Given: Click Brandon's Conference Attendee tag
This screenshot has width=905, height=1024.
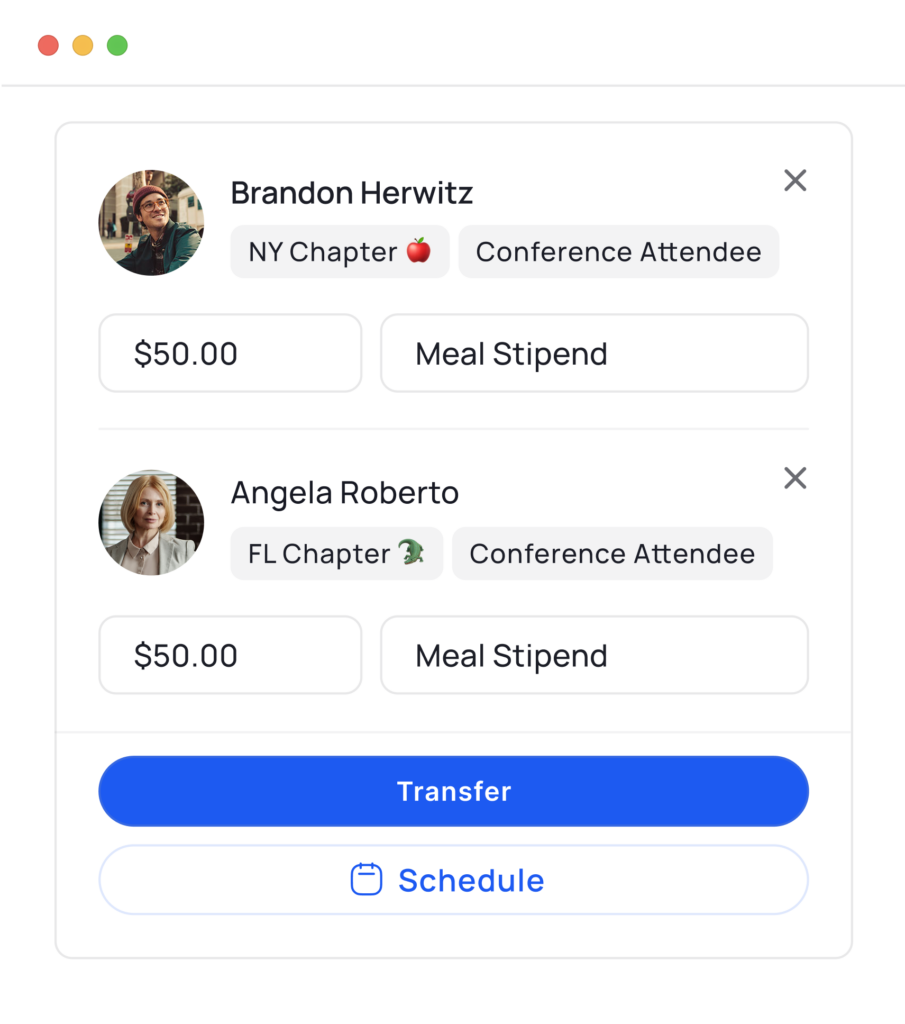Looking at the screenshot, I should (619, 251).
